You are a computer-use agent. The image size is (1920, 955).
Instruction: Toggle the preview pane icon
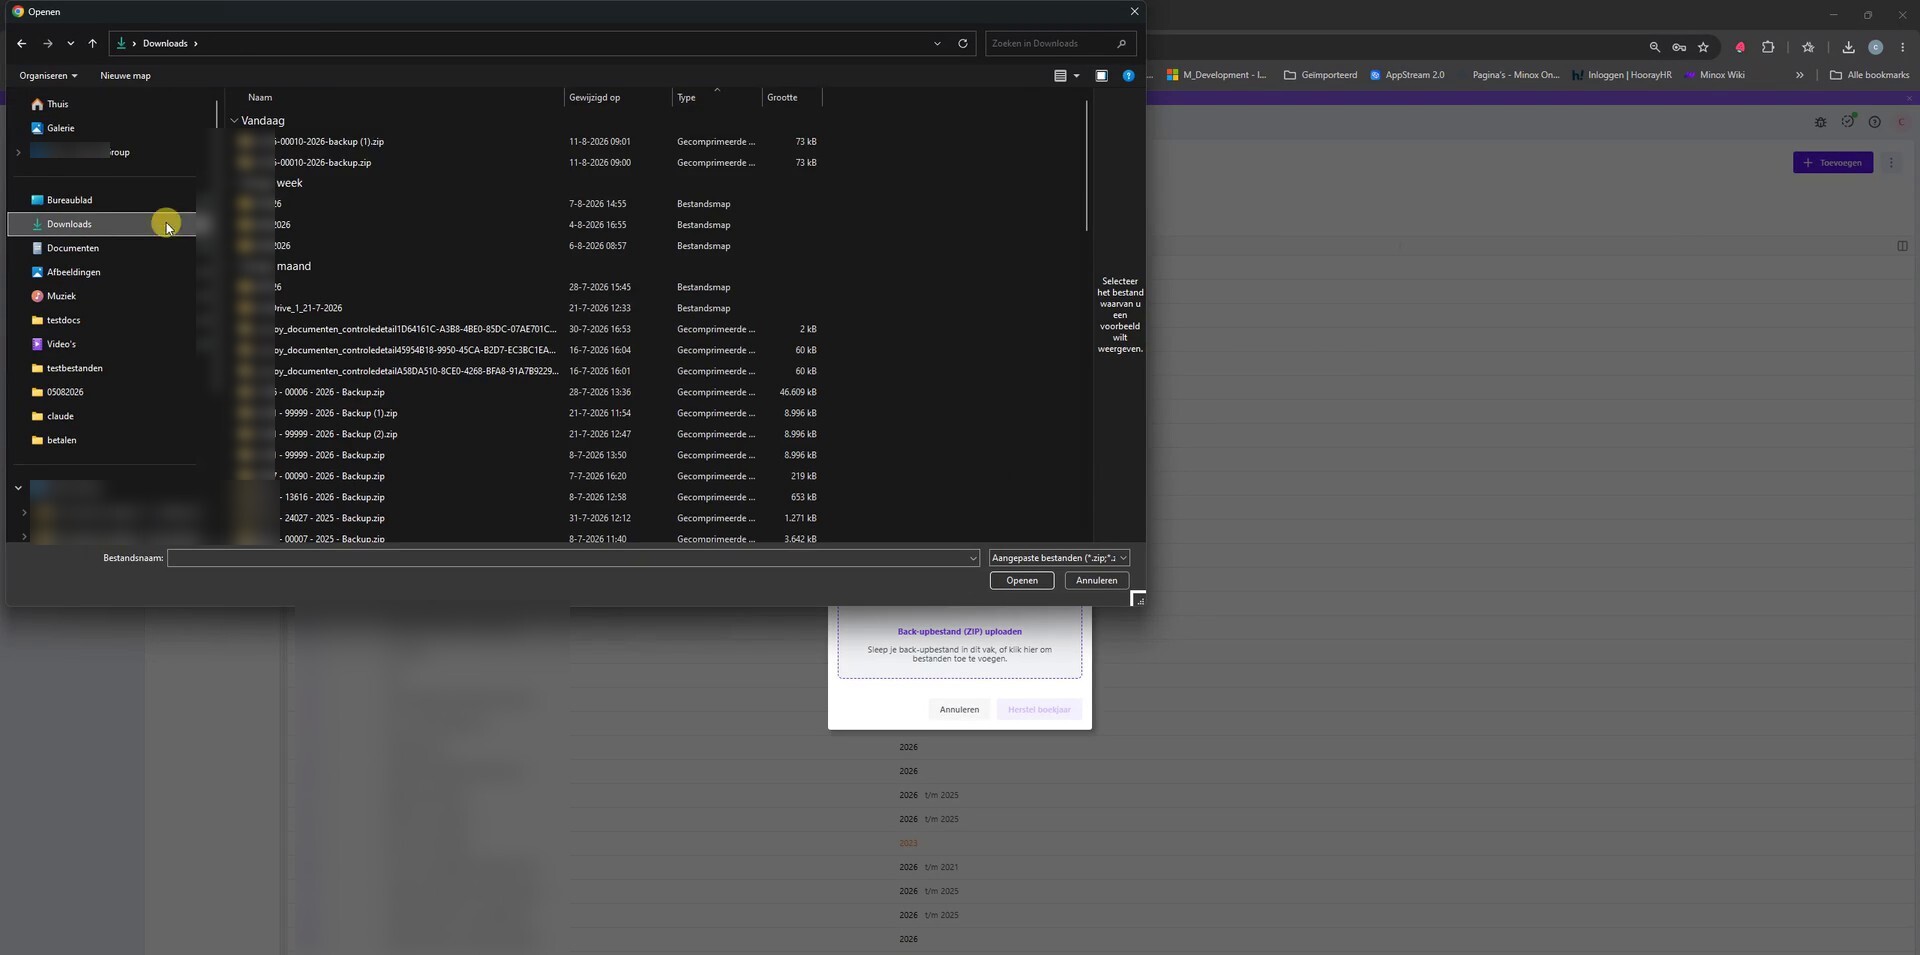tap(1101, 76)
